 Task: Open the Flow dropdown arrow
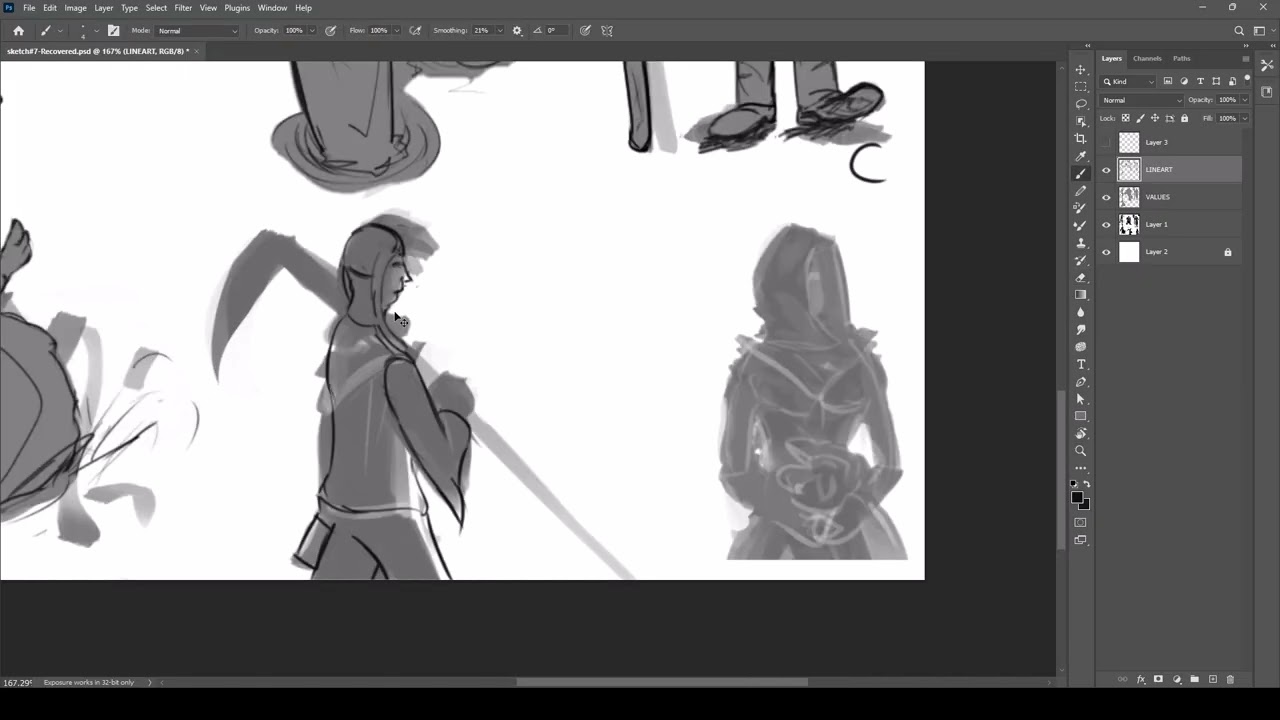click(x=397, y=31)
